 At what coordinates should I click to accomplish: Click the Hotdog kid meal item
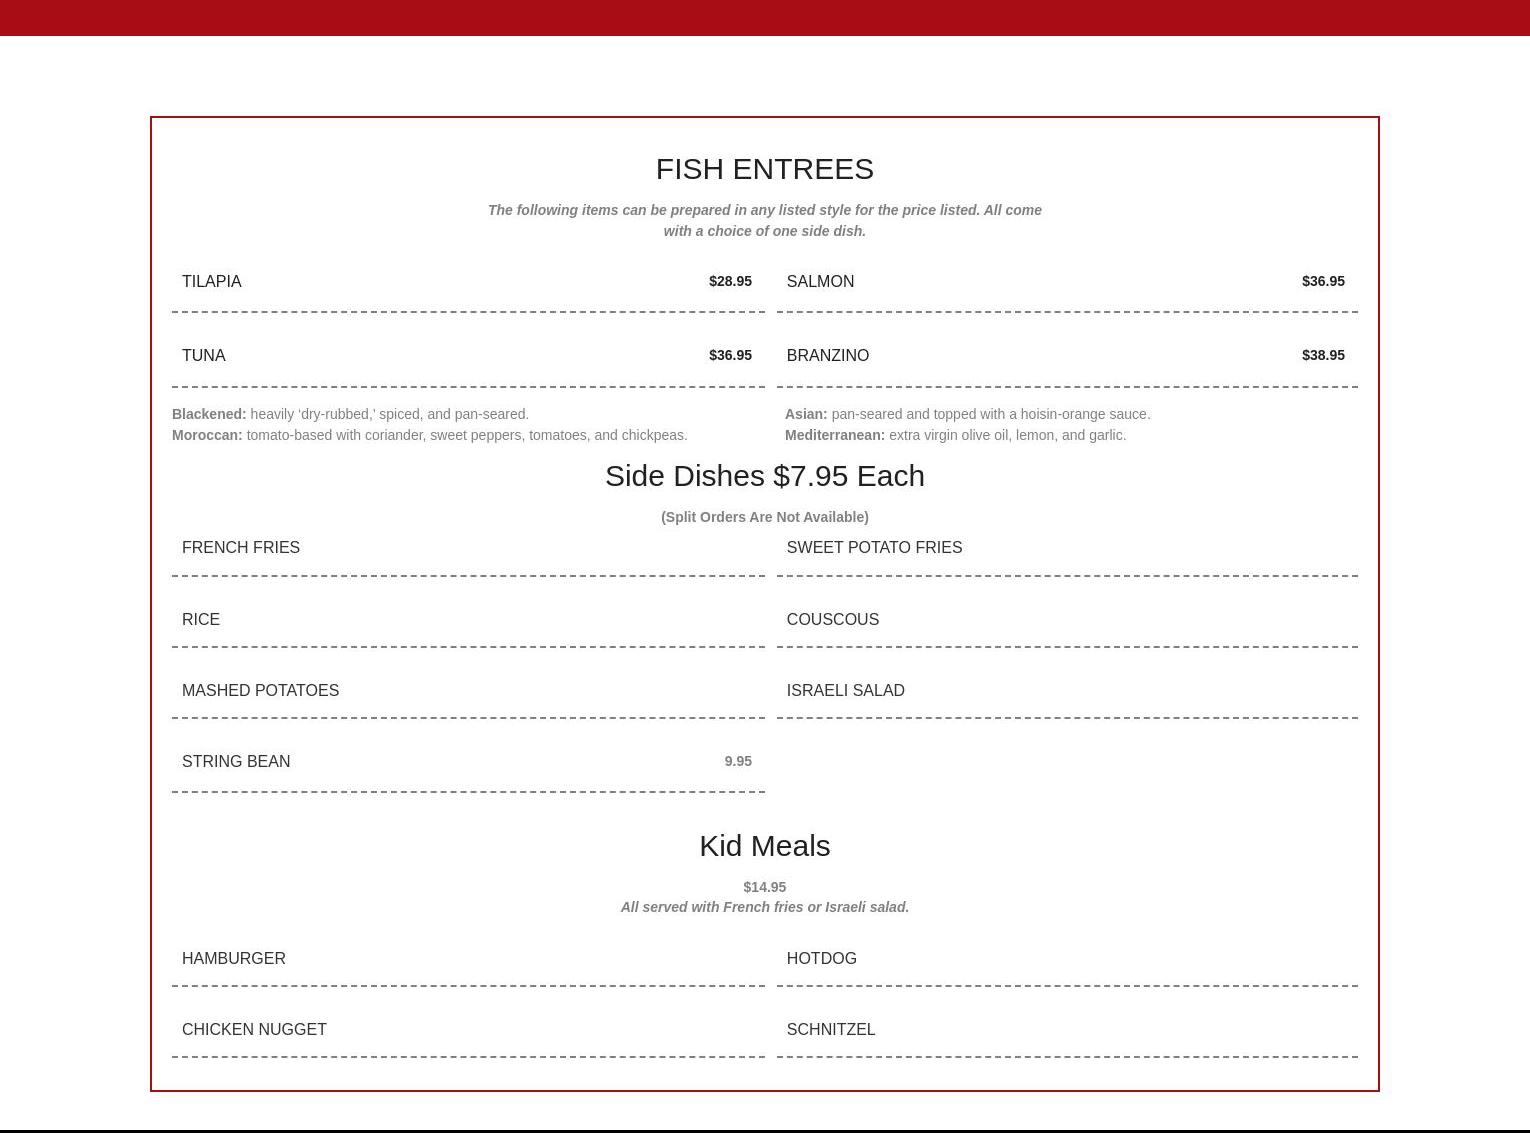821,959
